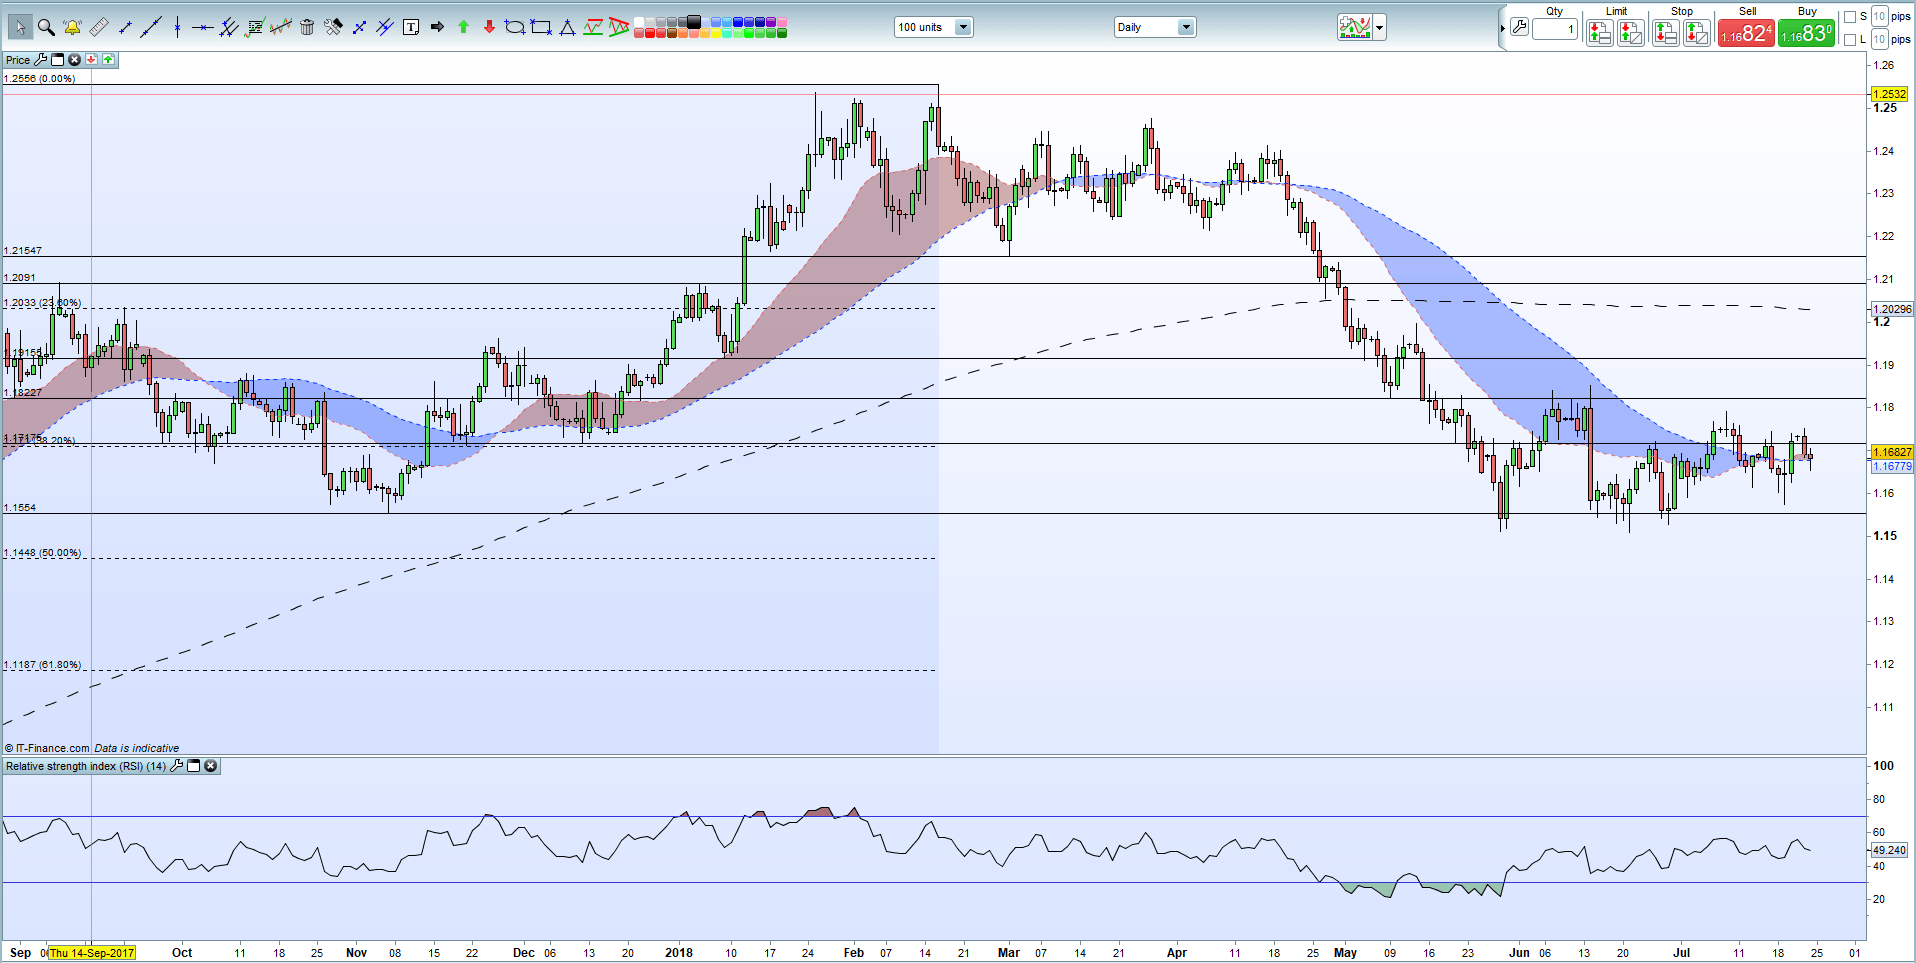Viewport: 1916px width, 963px height.
Task: Maximize the RSI indicator panel
Action: pos(194,766)
